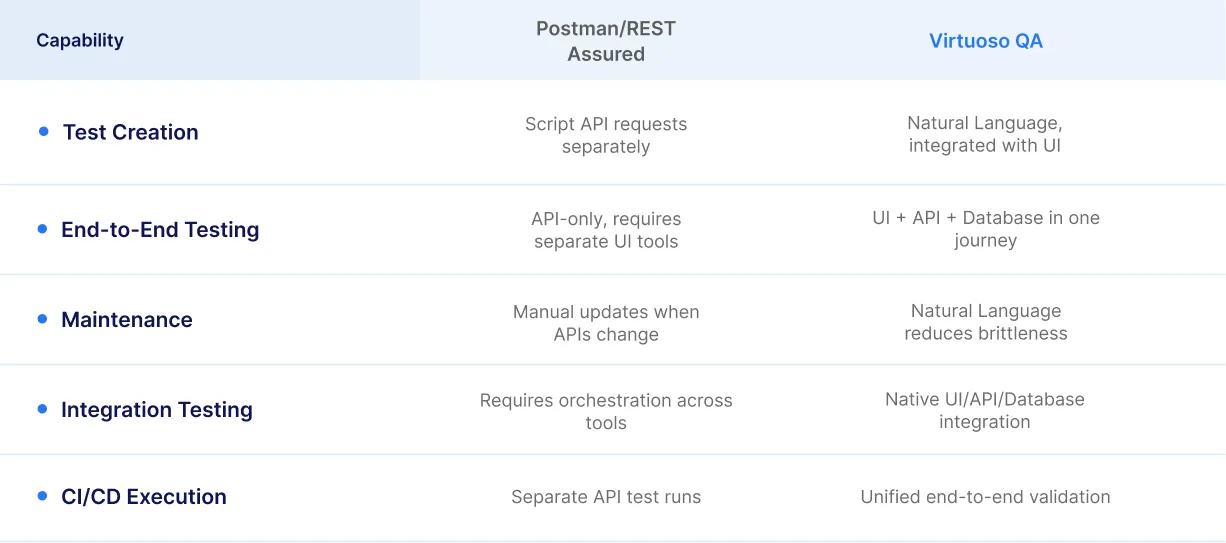
Task: Select the Test Creation row label
Action: pyautogui.click(x=131, y=132)
